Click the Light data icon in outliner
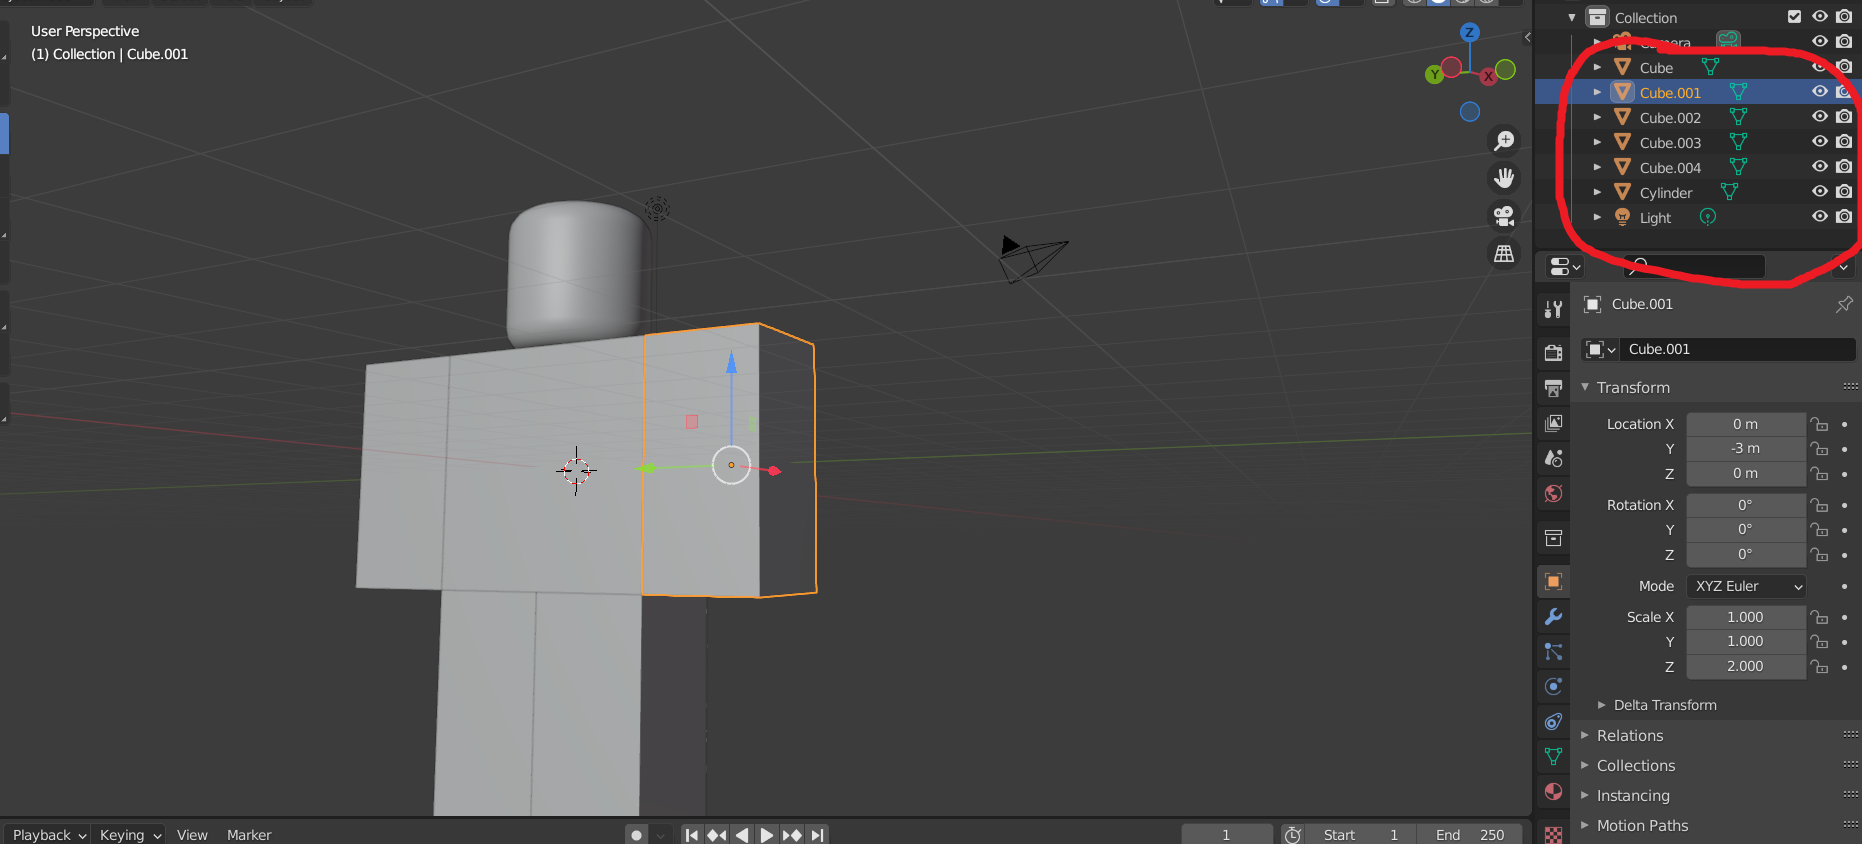The height and width of the screenshot is (844, 1862). coord(1708,217)
